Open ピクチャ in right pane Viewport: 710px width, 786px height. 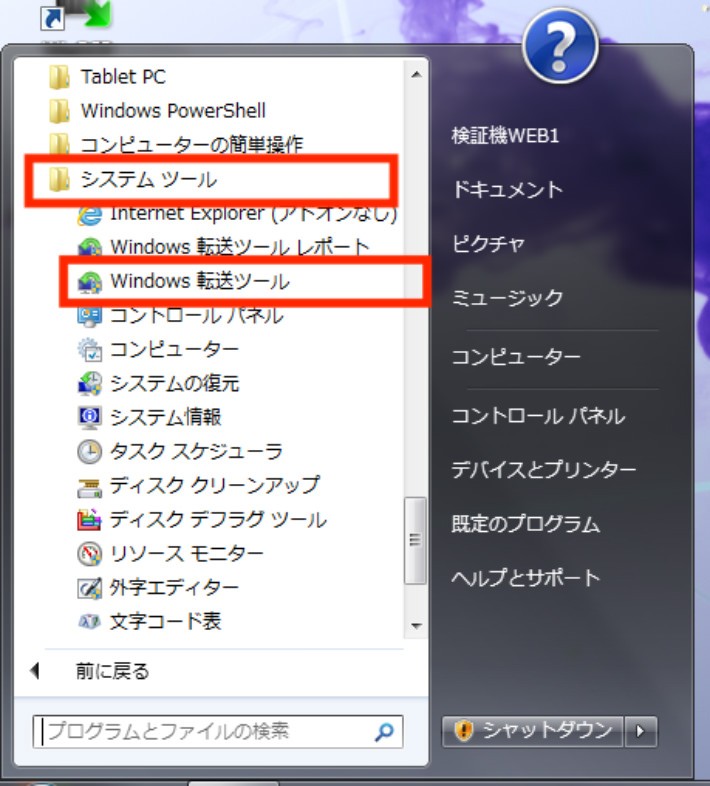488,244
